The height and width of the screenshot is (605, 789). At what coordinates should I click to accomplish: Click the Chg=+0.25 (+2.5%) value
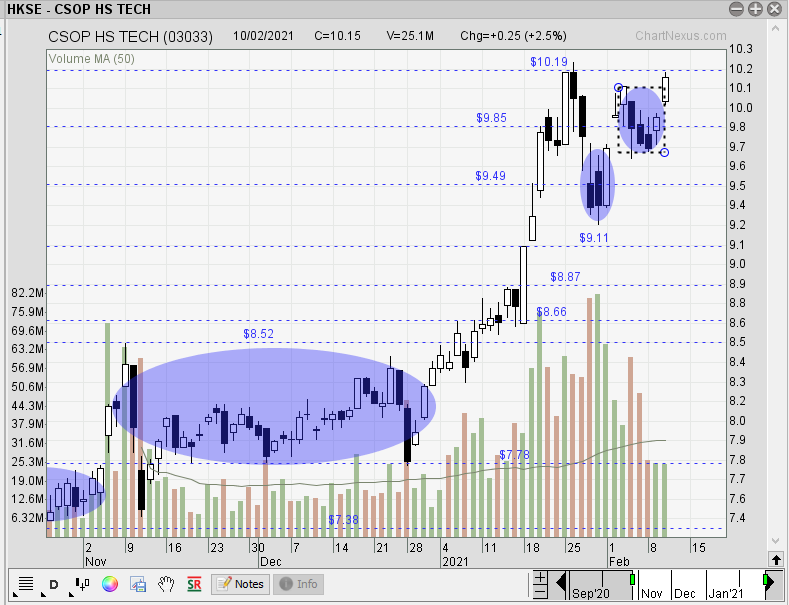513,36
